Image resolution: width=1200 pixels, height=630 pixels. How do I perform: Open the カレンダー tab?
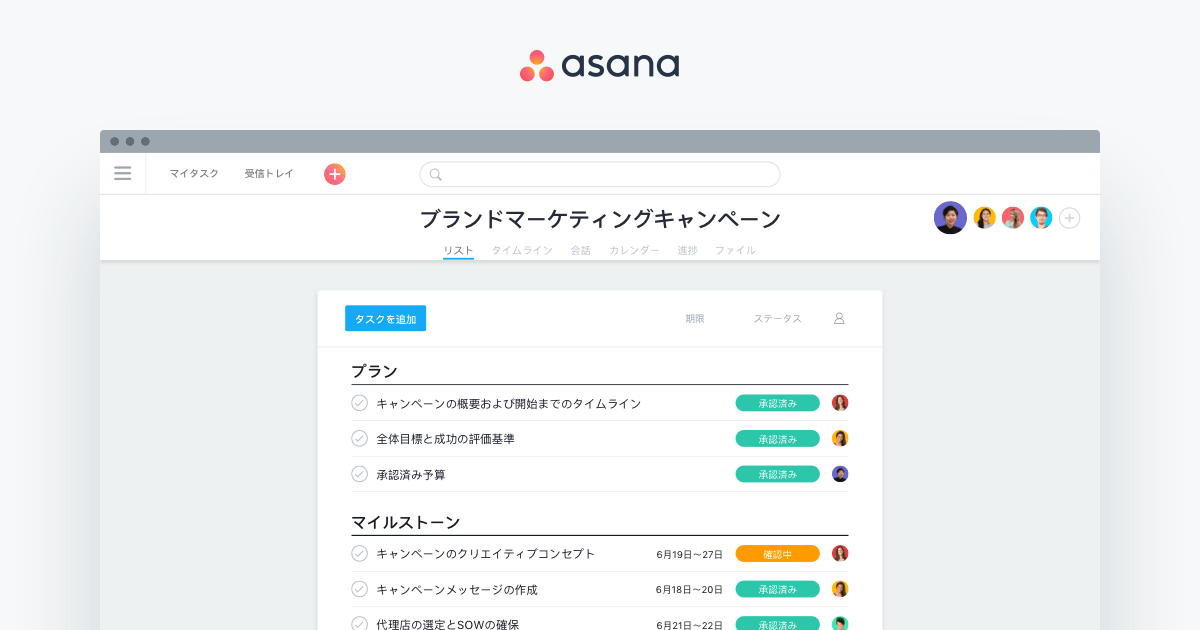[x=633, y=250]
